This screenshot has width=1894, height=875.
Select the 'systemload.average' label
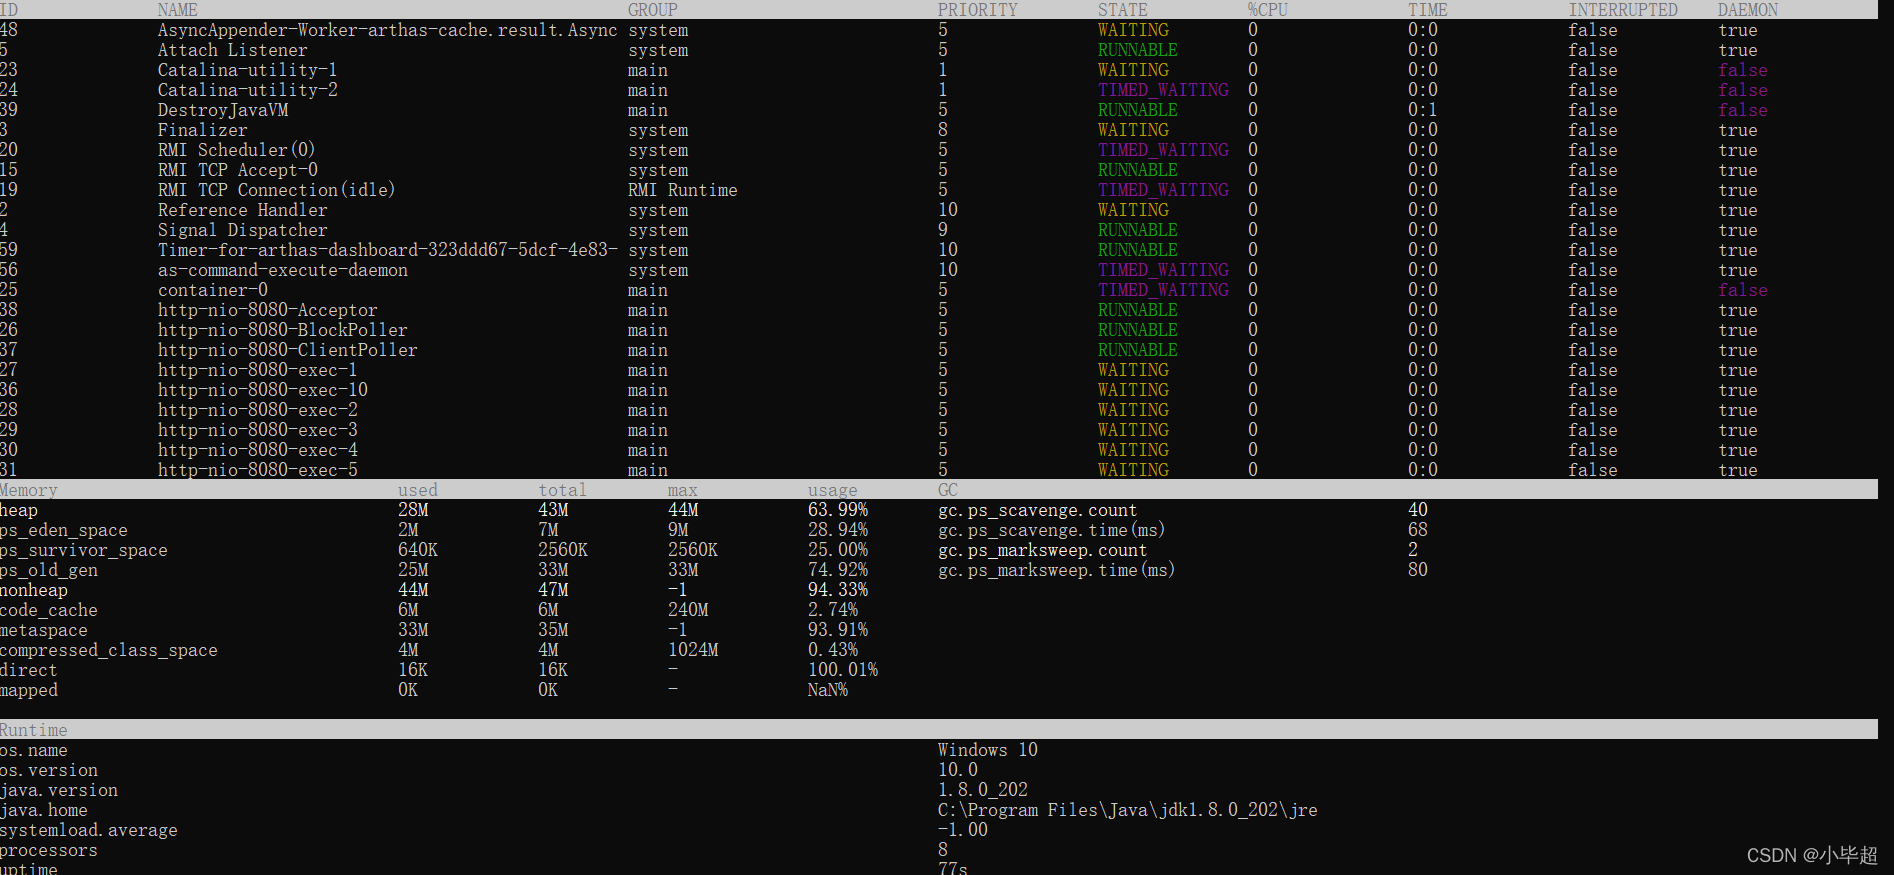pyautogui.click(x=89, y=830)
